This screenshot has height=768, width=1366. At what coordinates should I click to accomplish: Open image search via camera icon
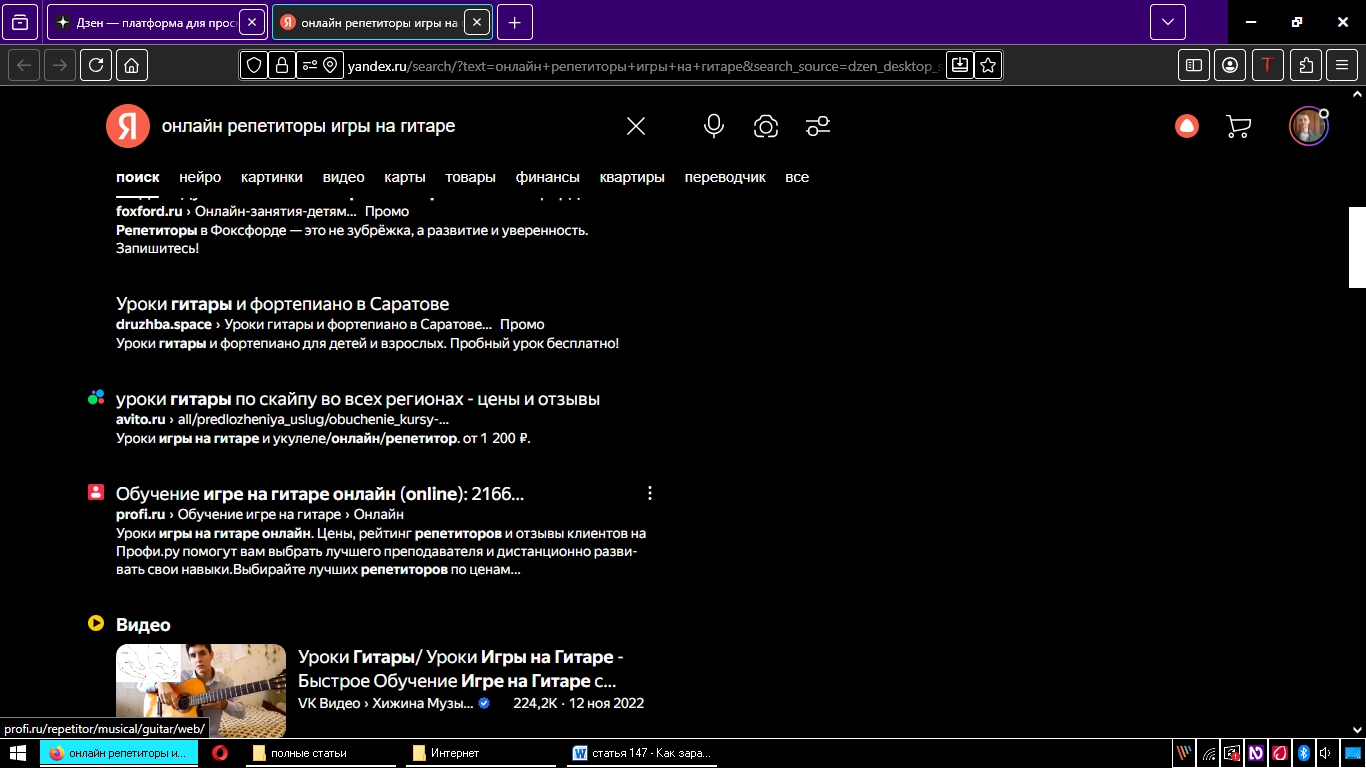(766, 126)
